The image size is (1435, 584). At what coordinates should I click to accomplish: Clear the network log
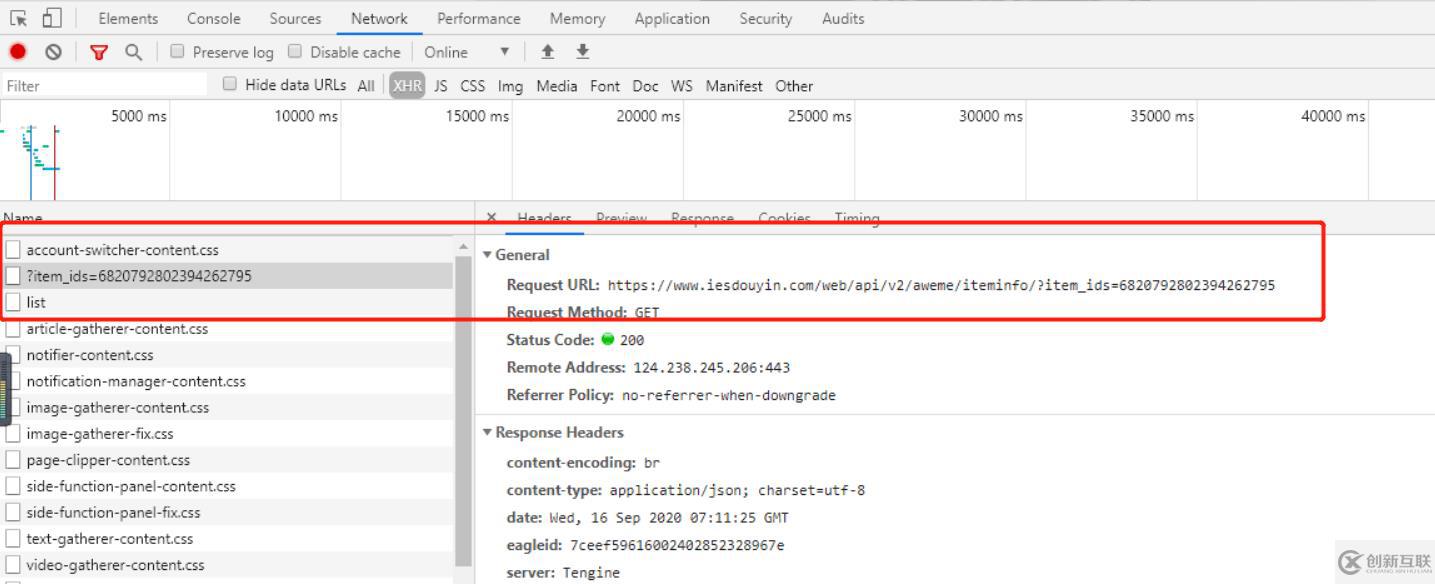point(53,52)
